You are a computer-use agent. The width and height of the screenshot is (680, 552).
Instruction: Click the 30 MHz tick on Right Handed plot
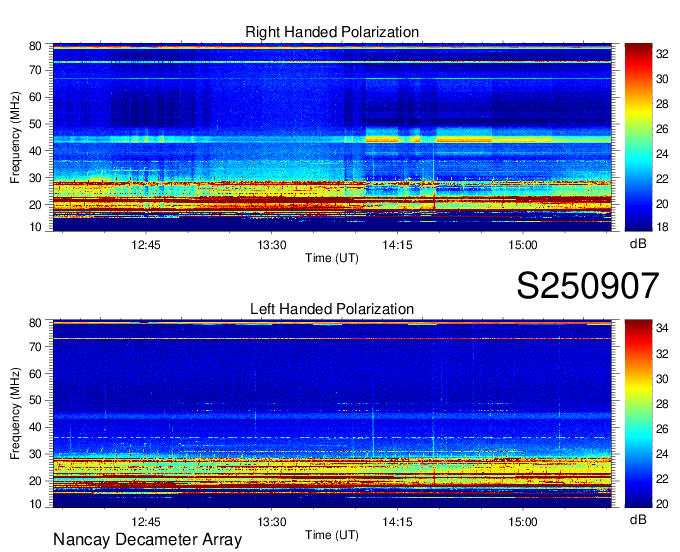(35, 178)
